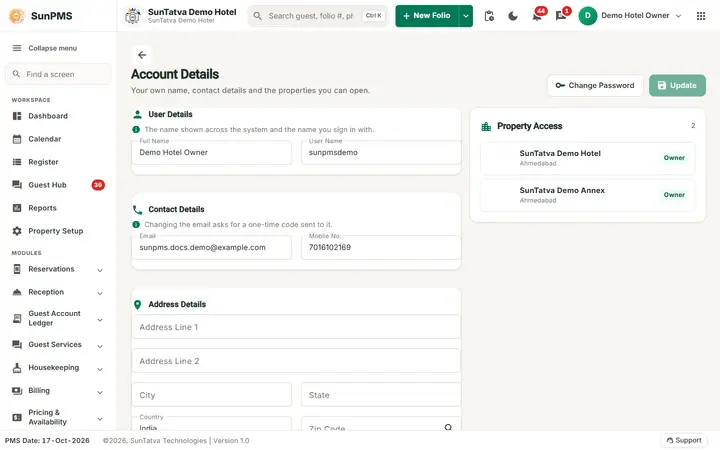
Task: Click the Guest Account Ledger icon
Action: pos(17,318)
